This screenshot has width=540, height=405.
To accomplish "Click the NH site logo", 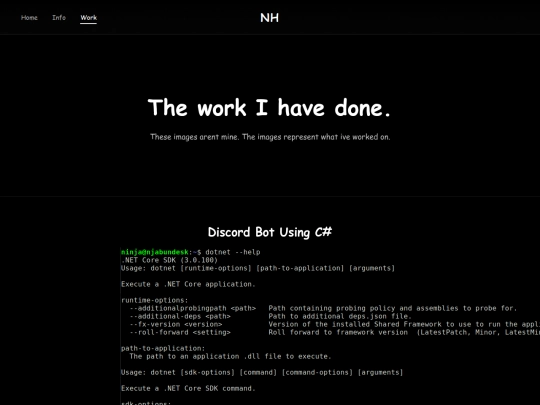I will coord(269,18).
